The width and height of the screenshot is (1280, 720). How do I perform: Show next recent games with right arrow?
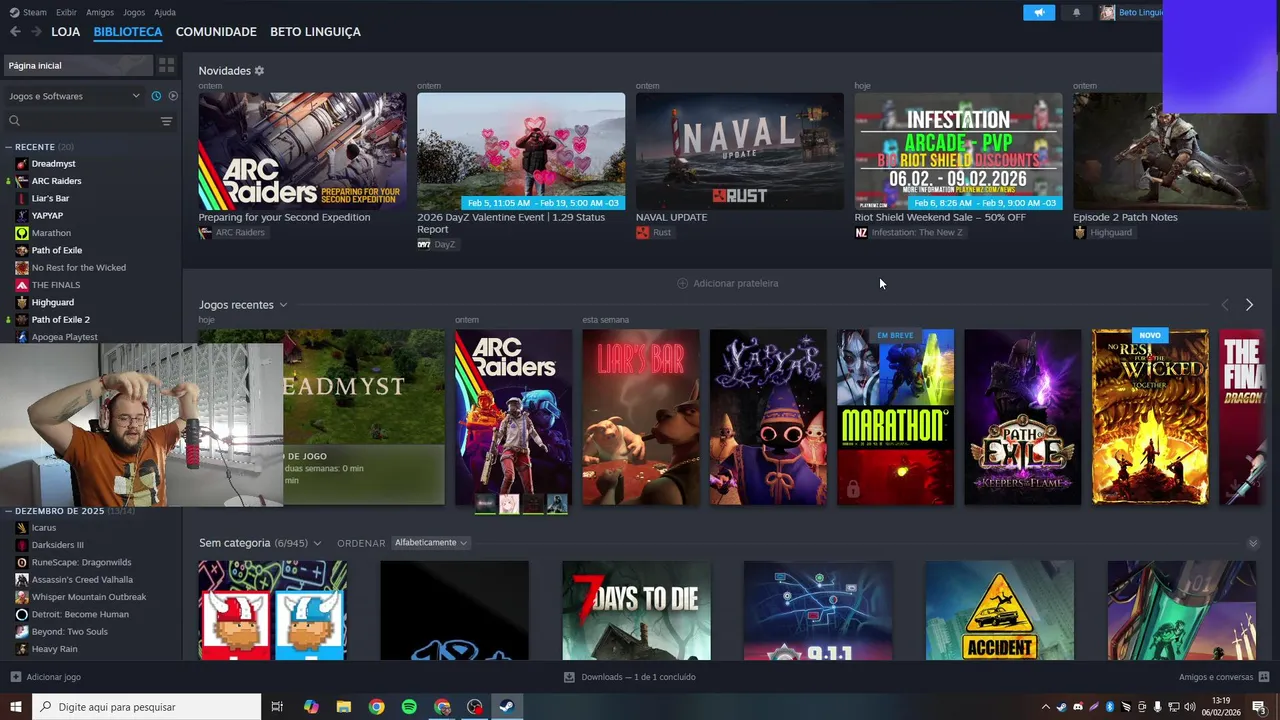[x=1249, y=305]
